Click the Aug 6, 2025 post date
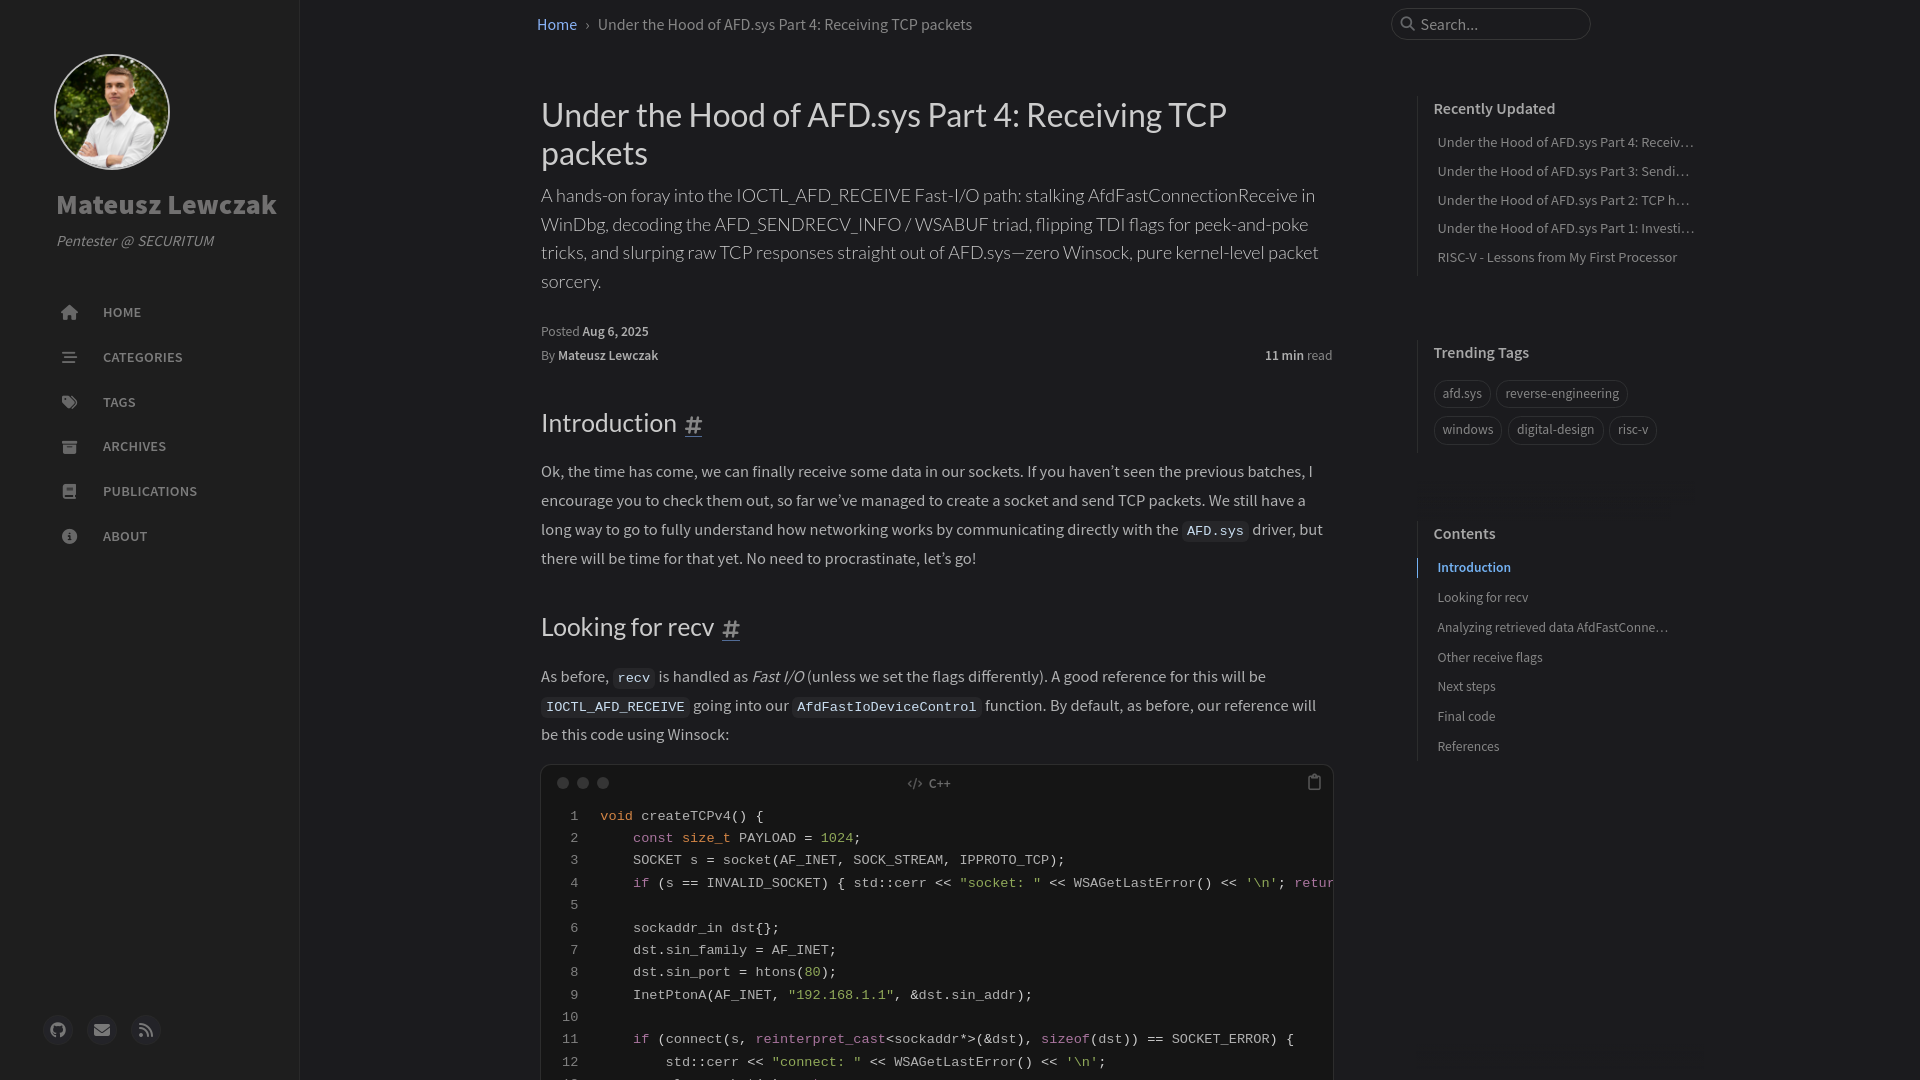Screen dimensions: 1920x1080 [x=615, y=332]
